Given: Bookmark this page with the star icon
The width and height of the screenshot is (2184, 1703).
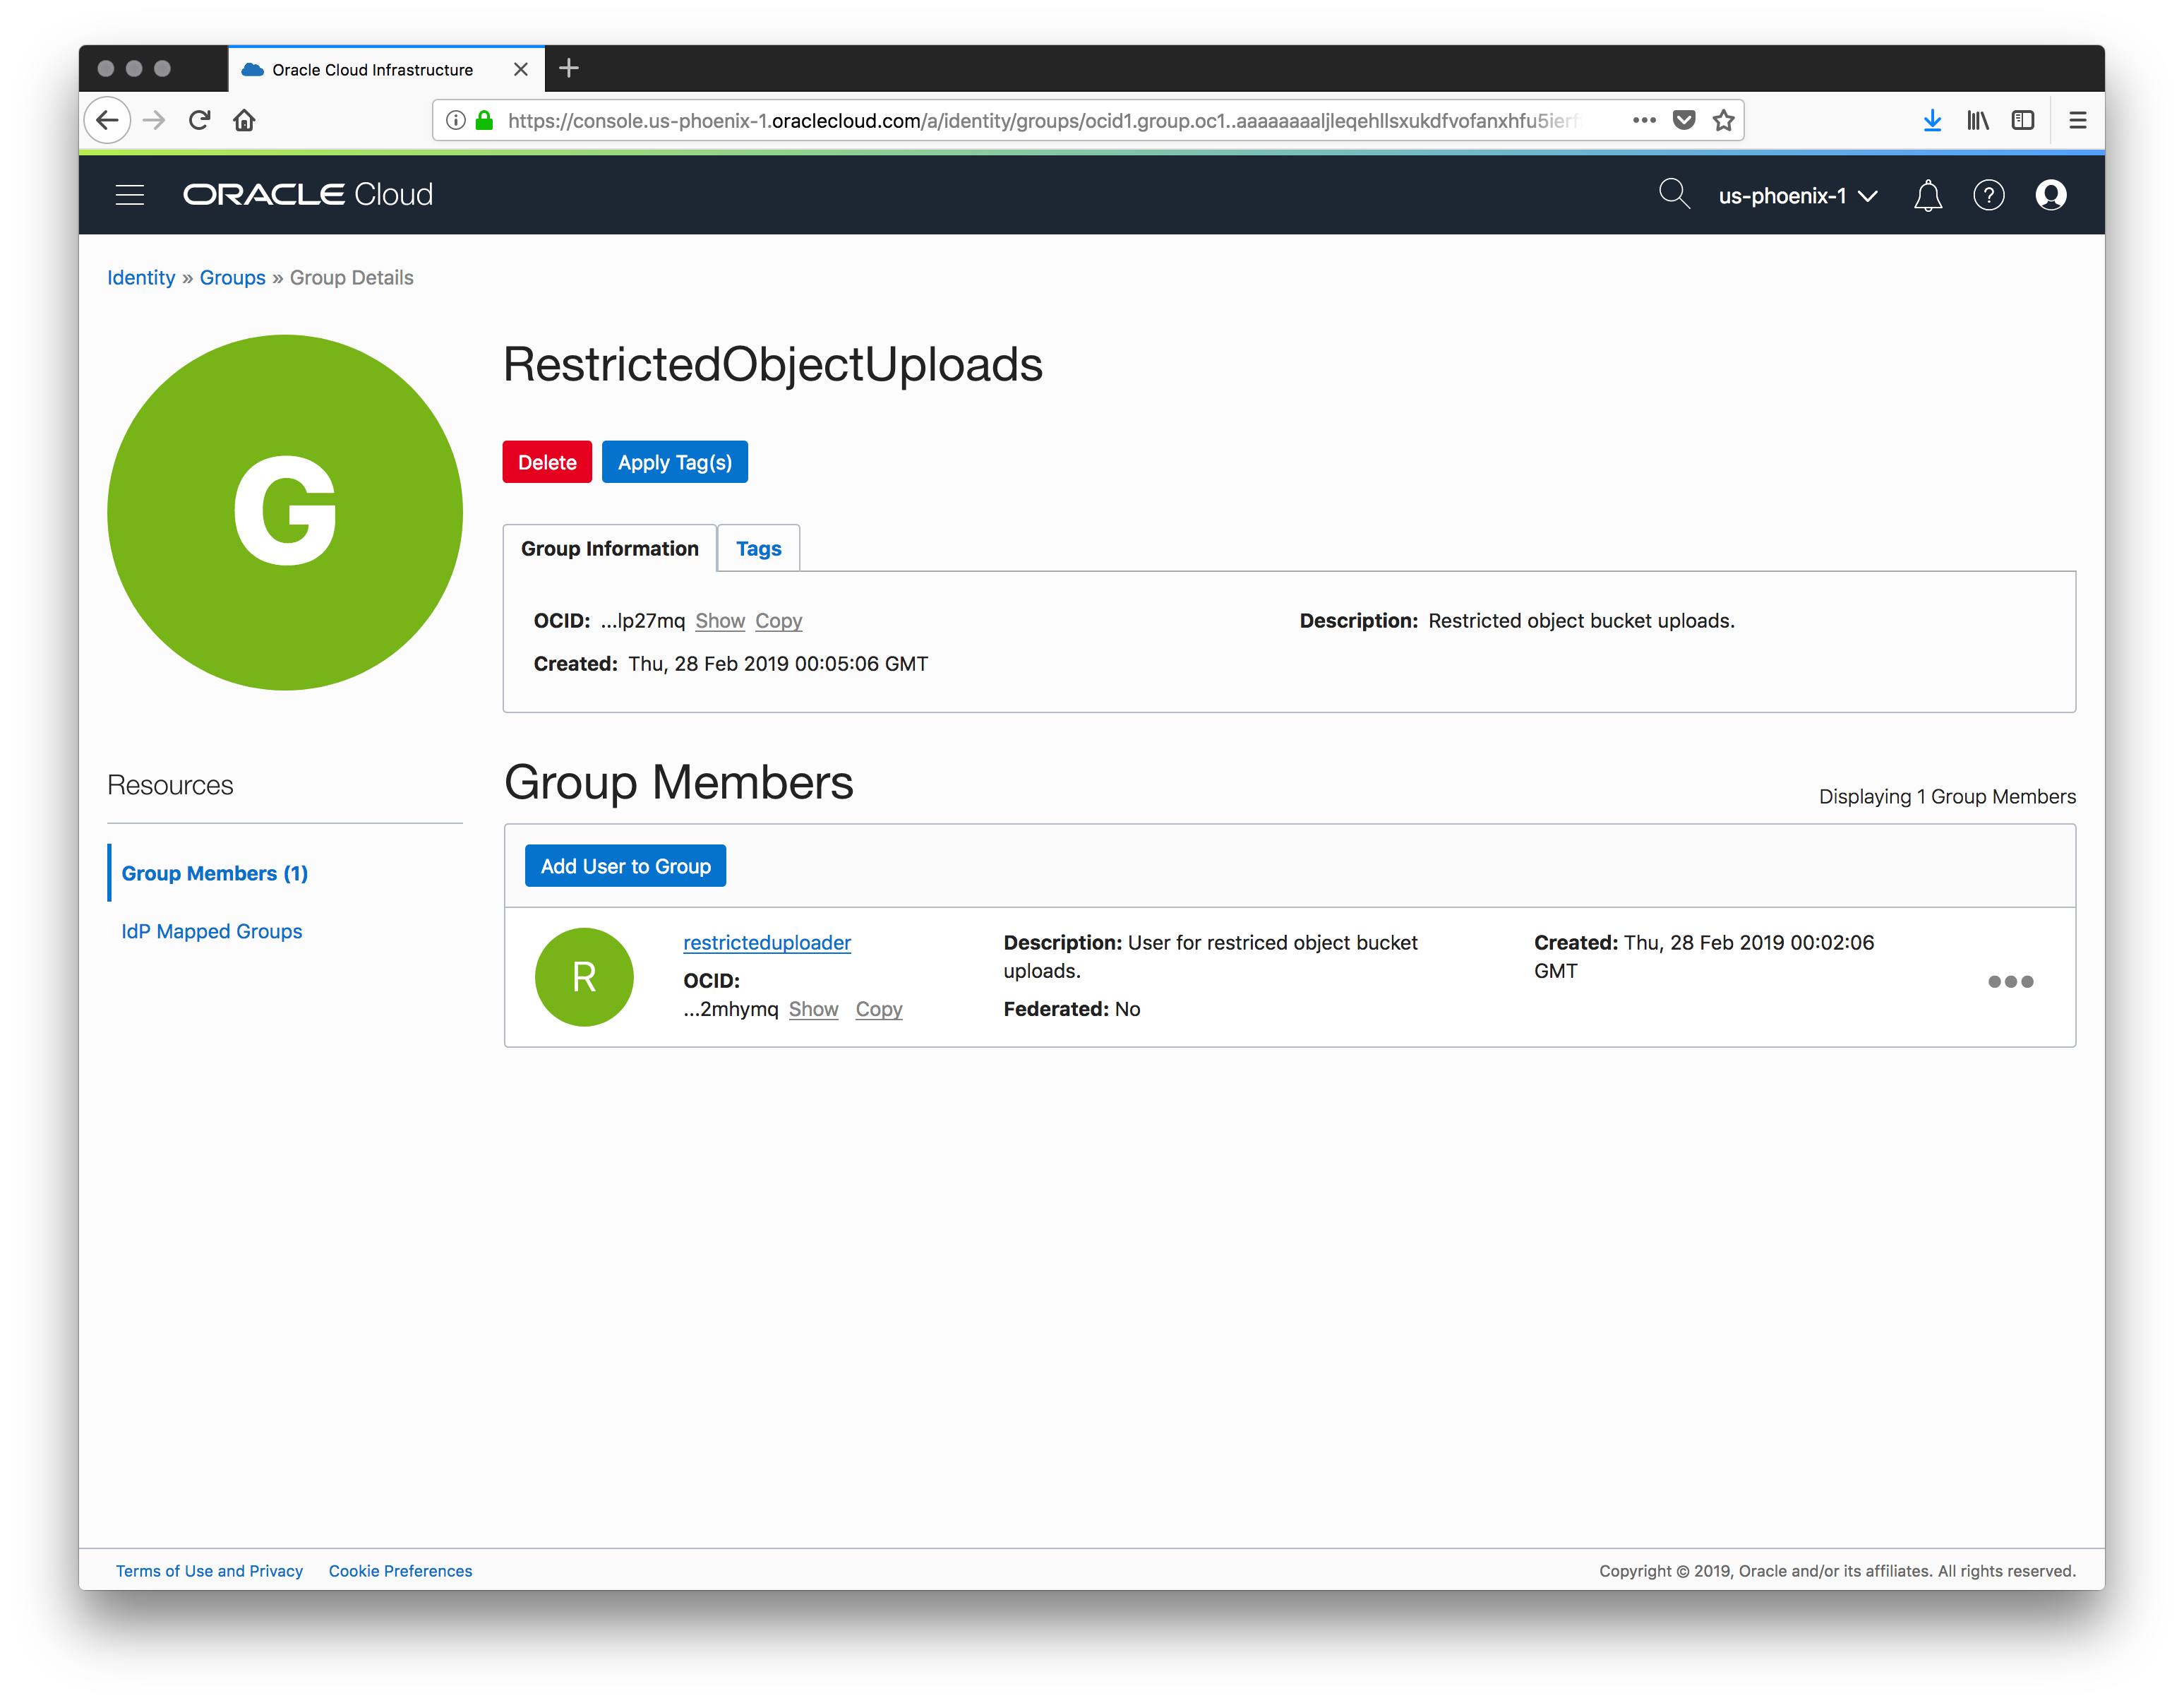Looking at the screenshot, I should click(1723, 121).
